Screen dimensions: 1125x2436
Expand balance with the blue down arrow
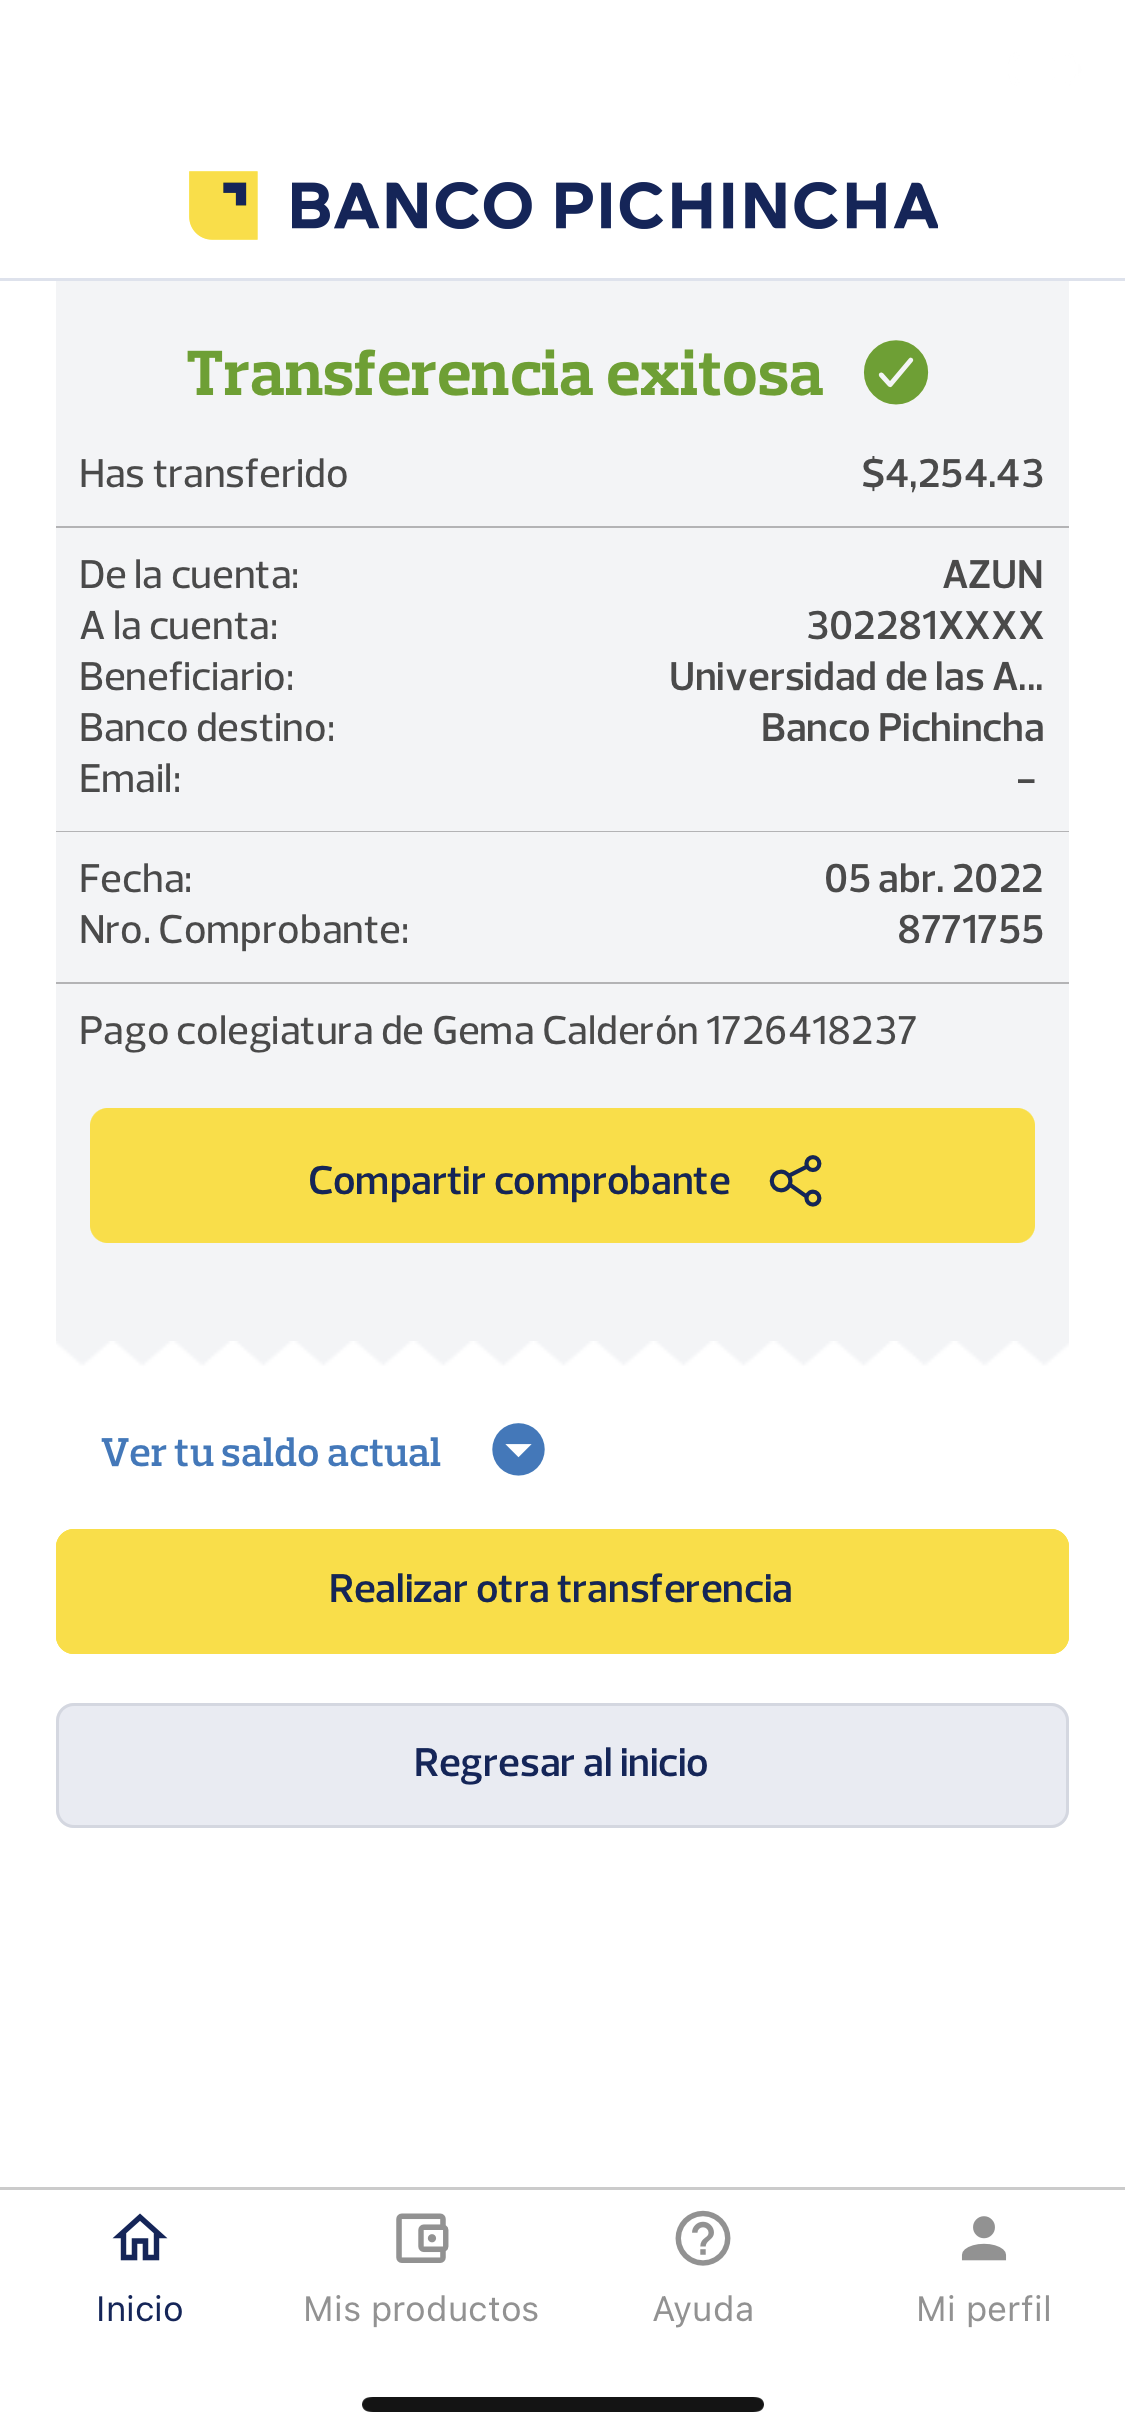tap(518, 1450)
